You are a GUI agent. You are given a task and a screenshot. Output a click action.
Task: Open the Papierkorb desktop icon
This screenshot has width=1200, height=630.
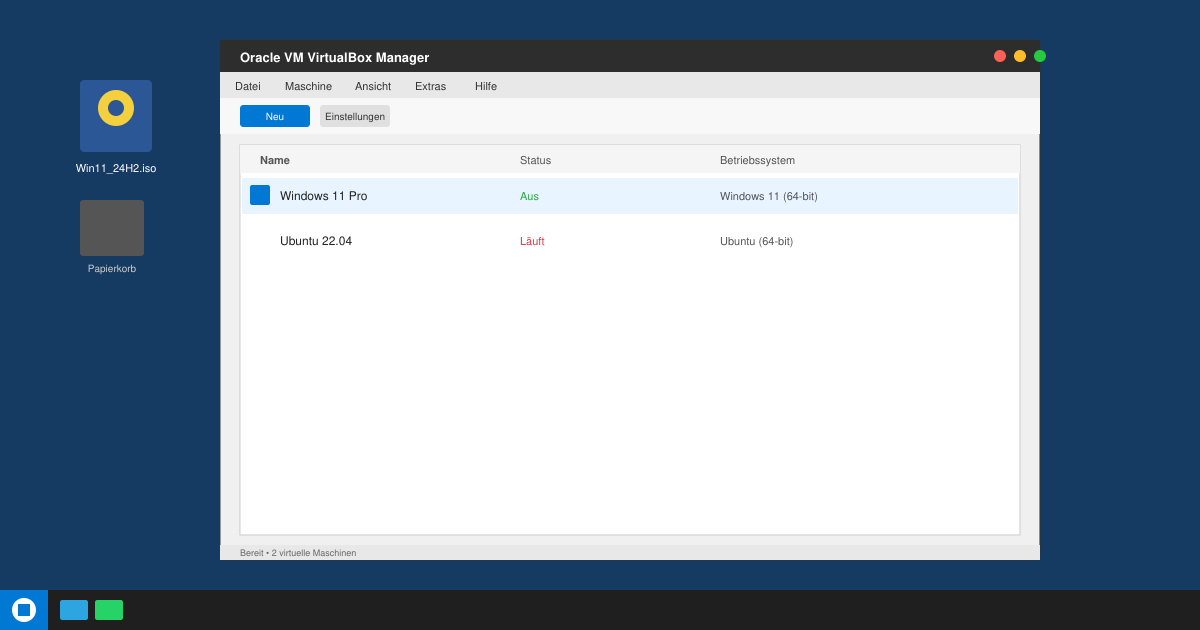112,228
